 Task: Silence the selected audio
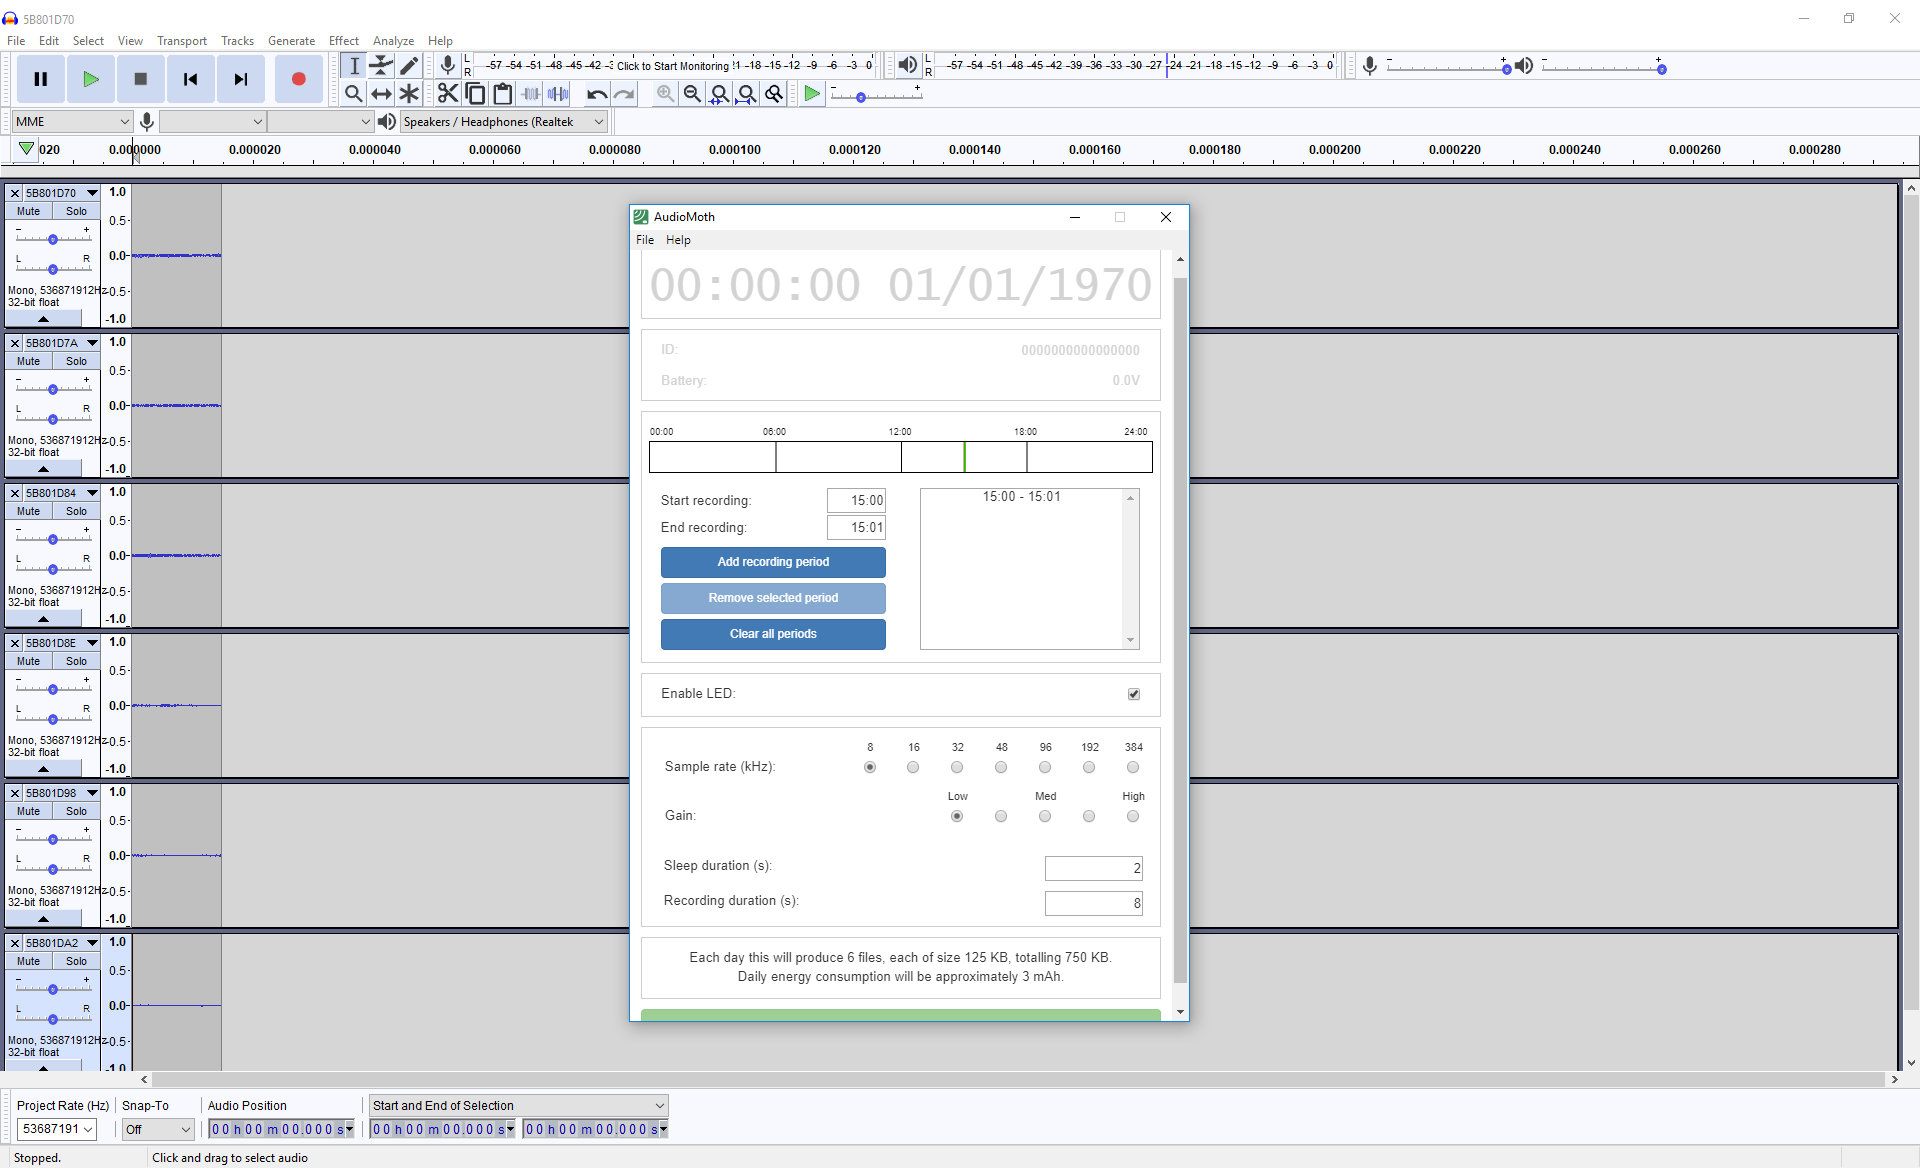(x=558, y=93)
